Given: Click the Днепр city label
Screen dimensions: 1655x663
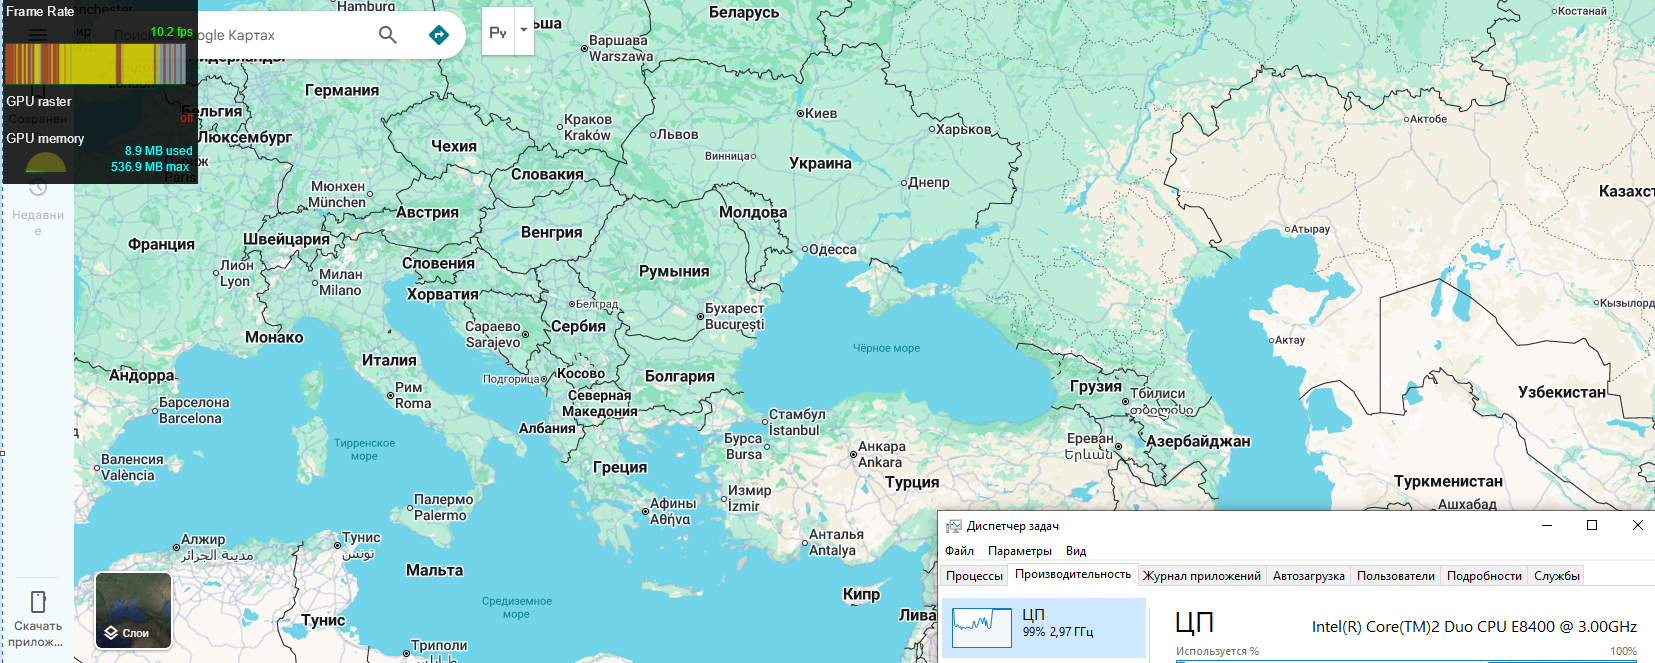Looking at the screenshot, I should (929, 182).
